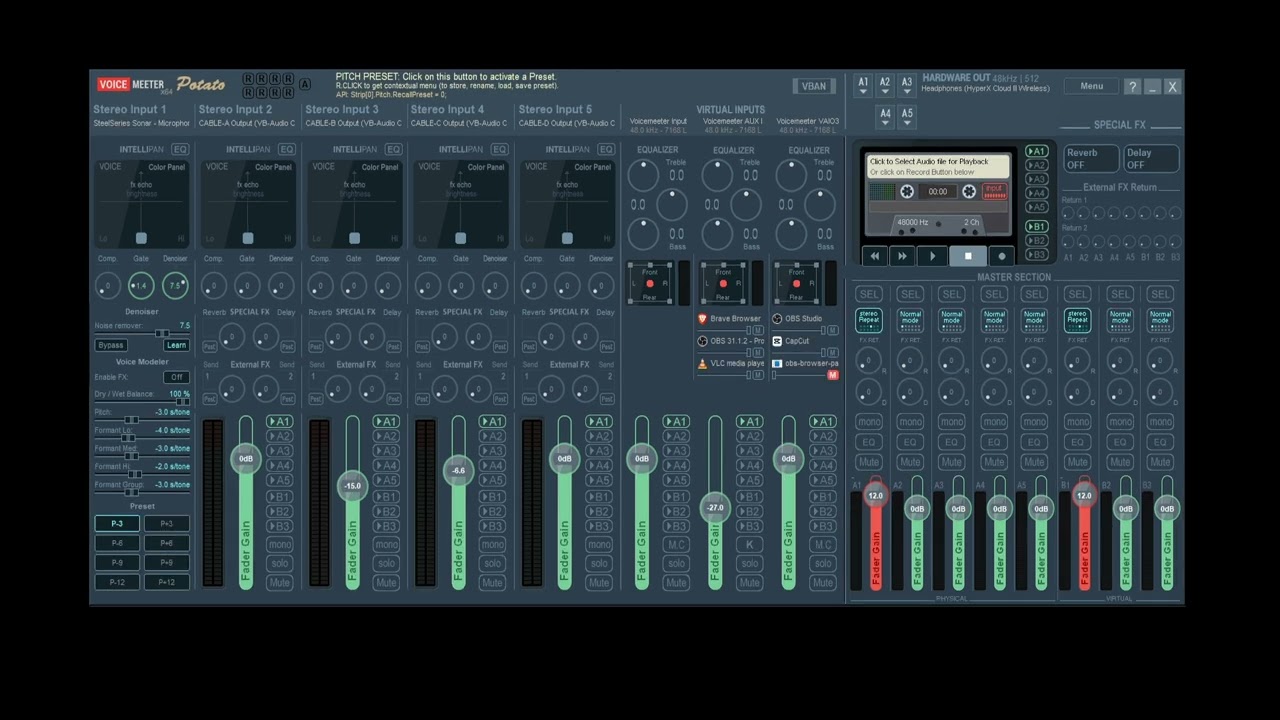Open the A4 hardware out device selector
Image resolution: width=1280 pixels, height=720 pixels.
pyautogui.click(x=885, y=117)
